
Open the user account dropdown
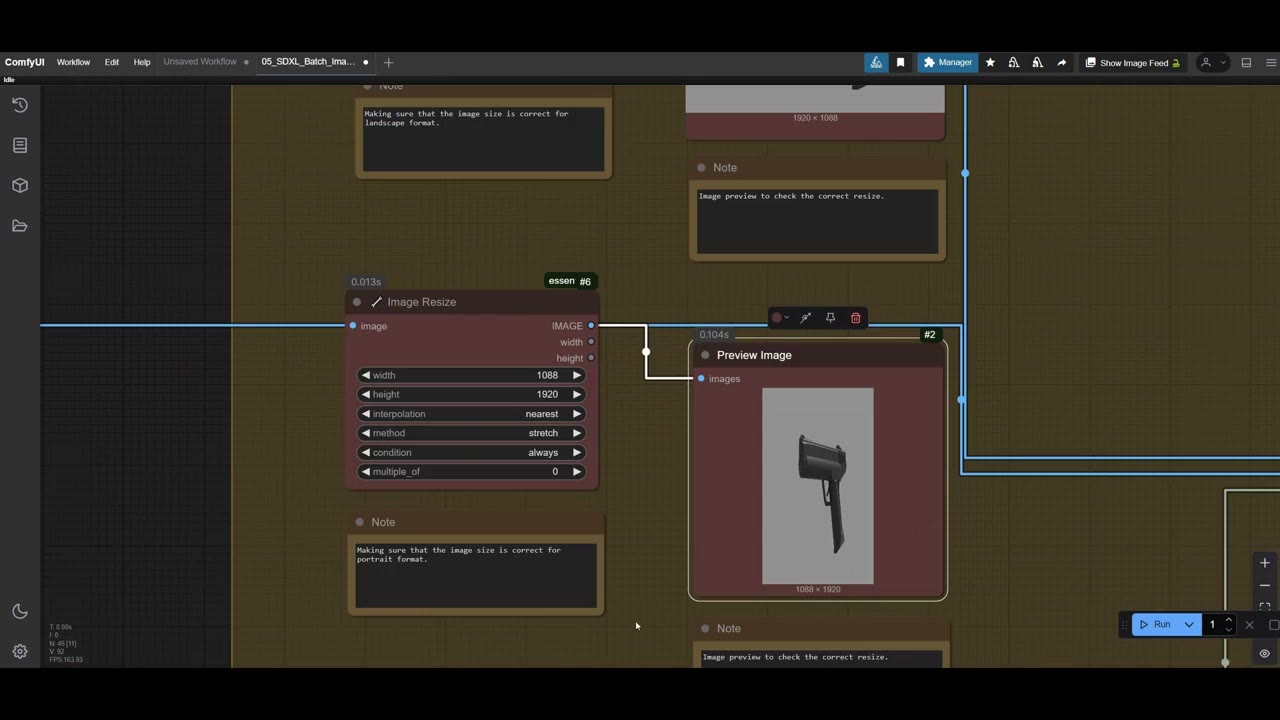[1212, 62]
